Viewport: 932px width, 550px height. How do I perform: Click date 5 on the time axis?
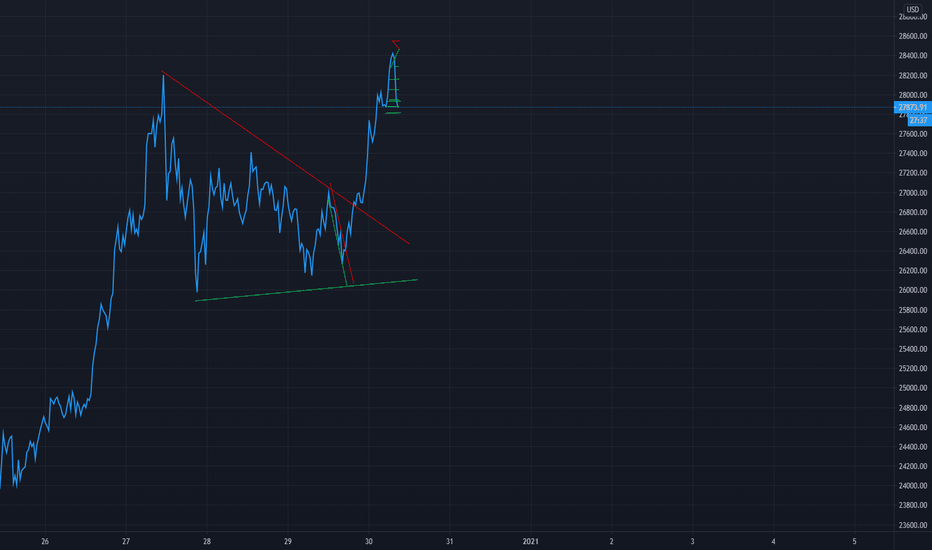pyautogui.click(x=854, y=541)
